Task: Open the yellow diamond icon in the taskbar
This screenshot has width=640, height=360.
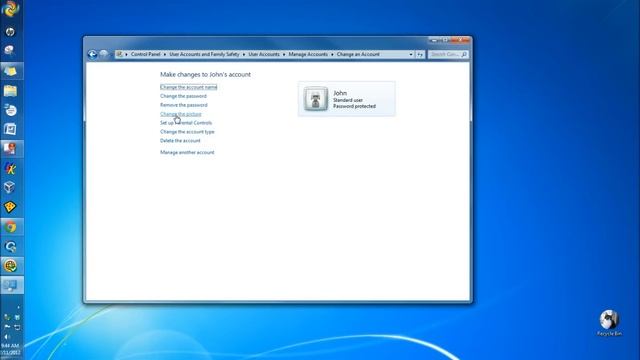Action: click(10, 207)
